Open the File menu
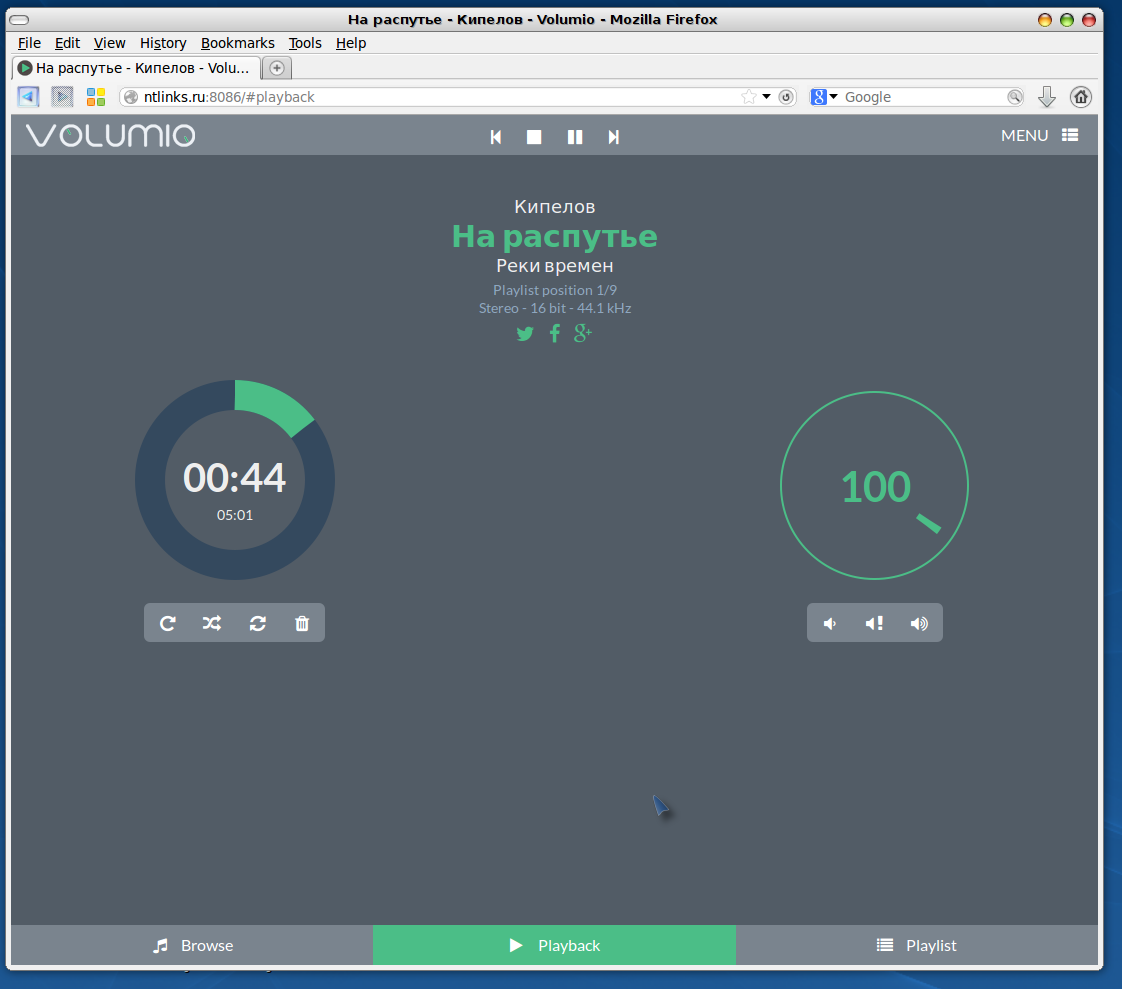Viewport: 1122px width, 989px height. click(29, 43)
